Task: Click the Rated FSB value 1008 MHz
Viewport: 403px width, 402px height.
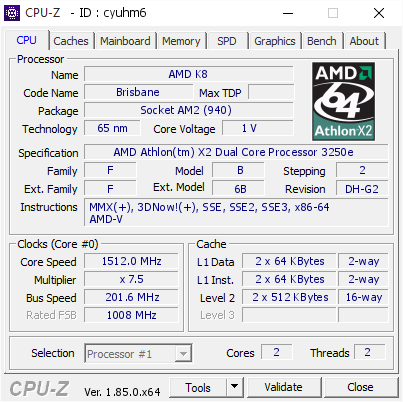Action: tap(131, 315)
